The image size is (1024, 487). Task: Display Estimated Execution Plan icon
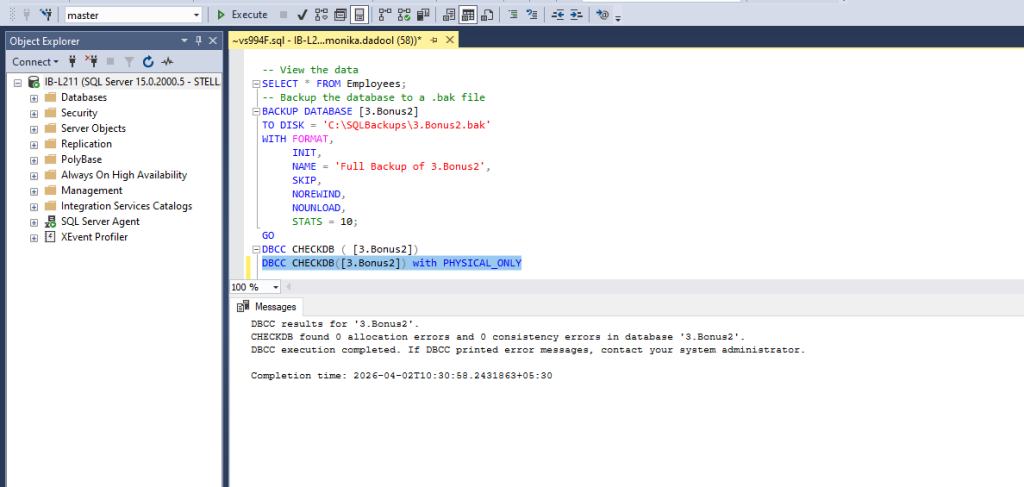point(321,14)
